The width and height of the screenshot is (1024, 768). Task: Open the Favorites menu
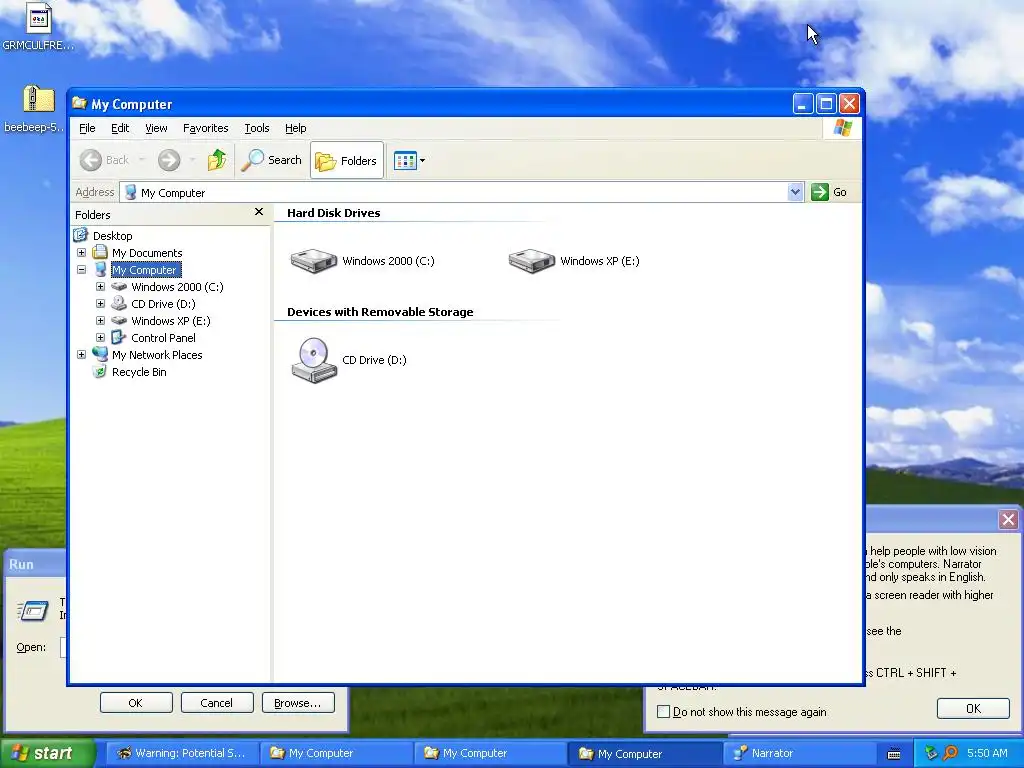pos(206,128)
